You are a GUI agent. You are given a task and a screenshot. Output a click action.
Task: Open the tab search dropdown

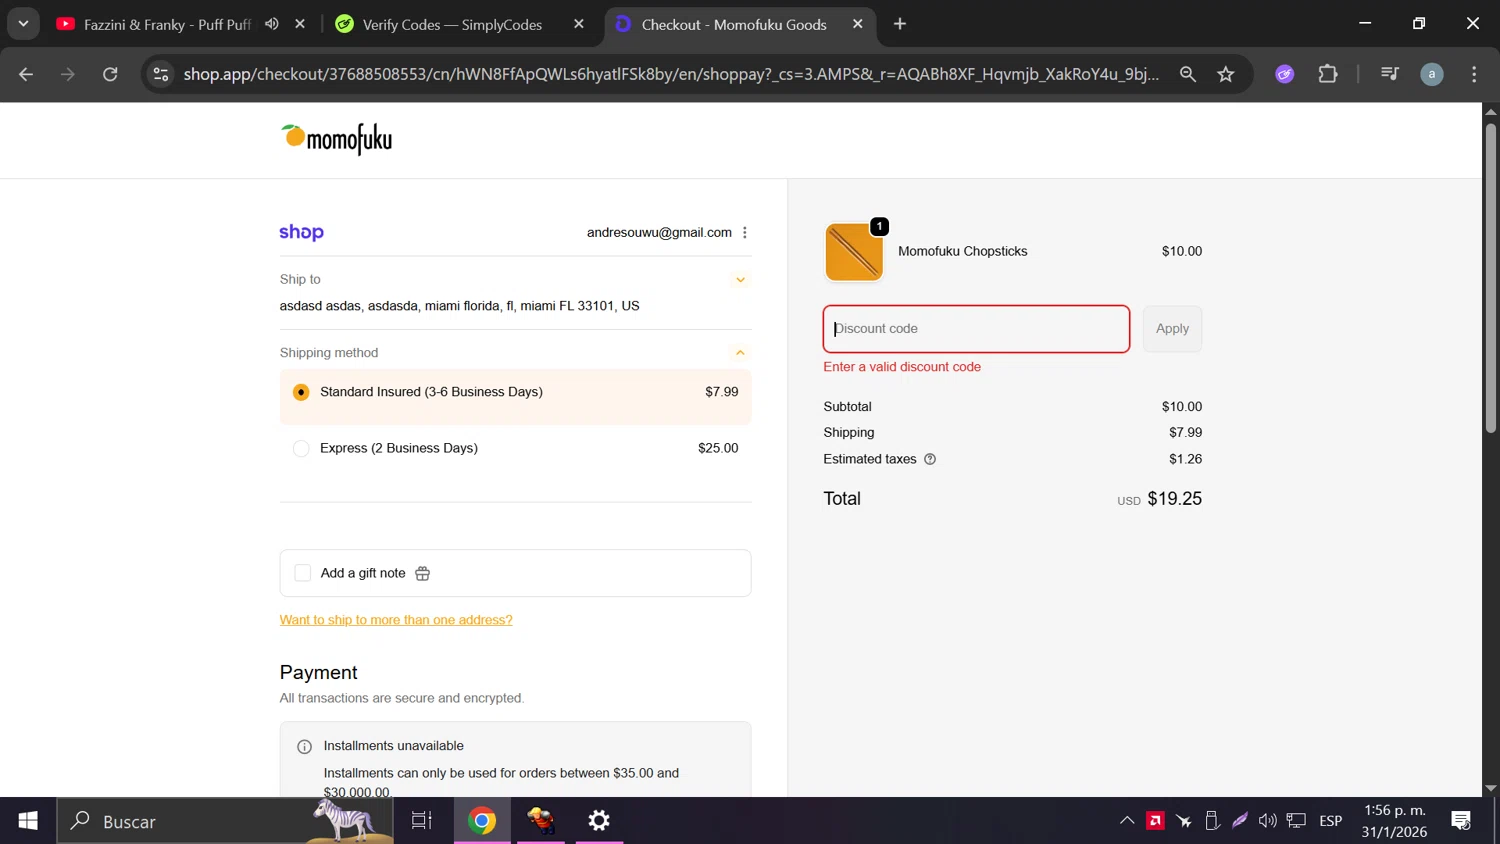point(23,24)
